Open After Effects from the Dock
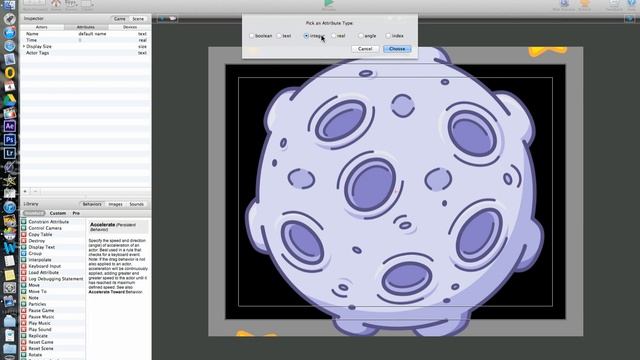640x360 pixels. [10, 126]
